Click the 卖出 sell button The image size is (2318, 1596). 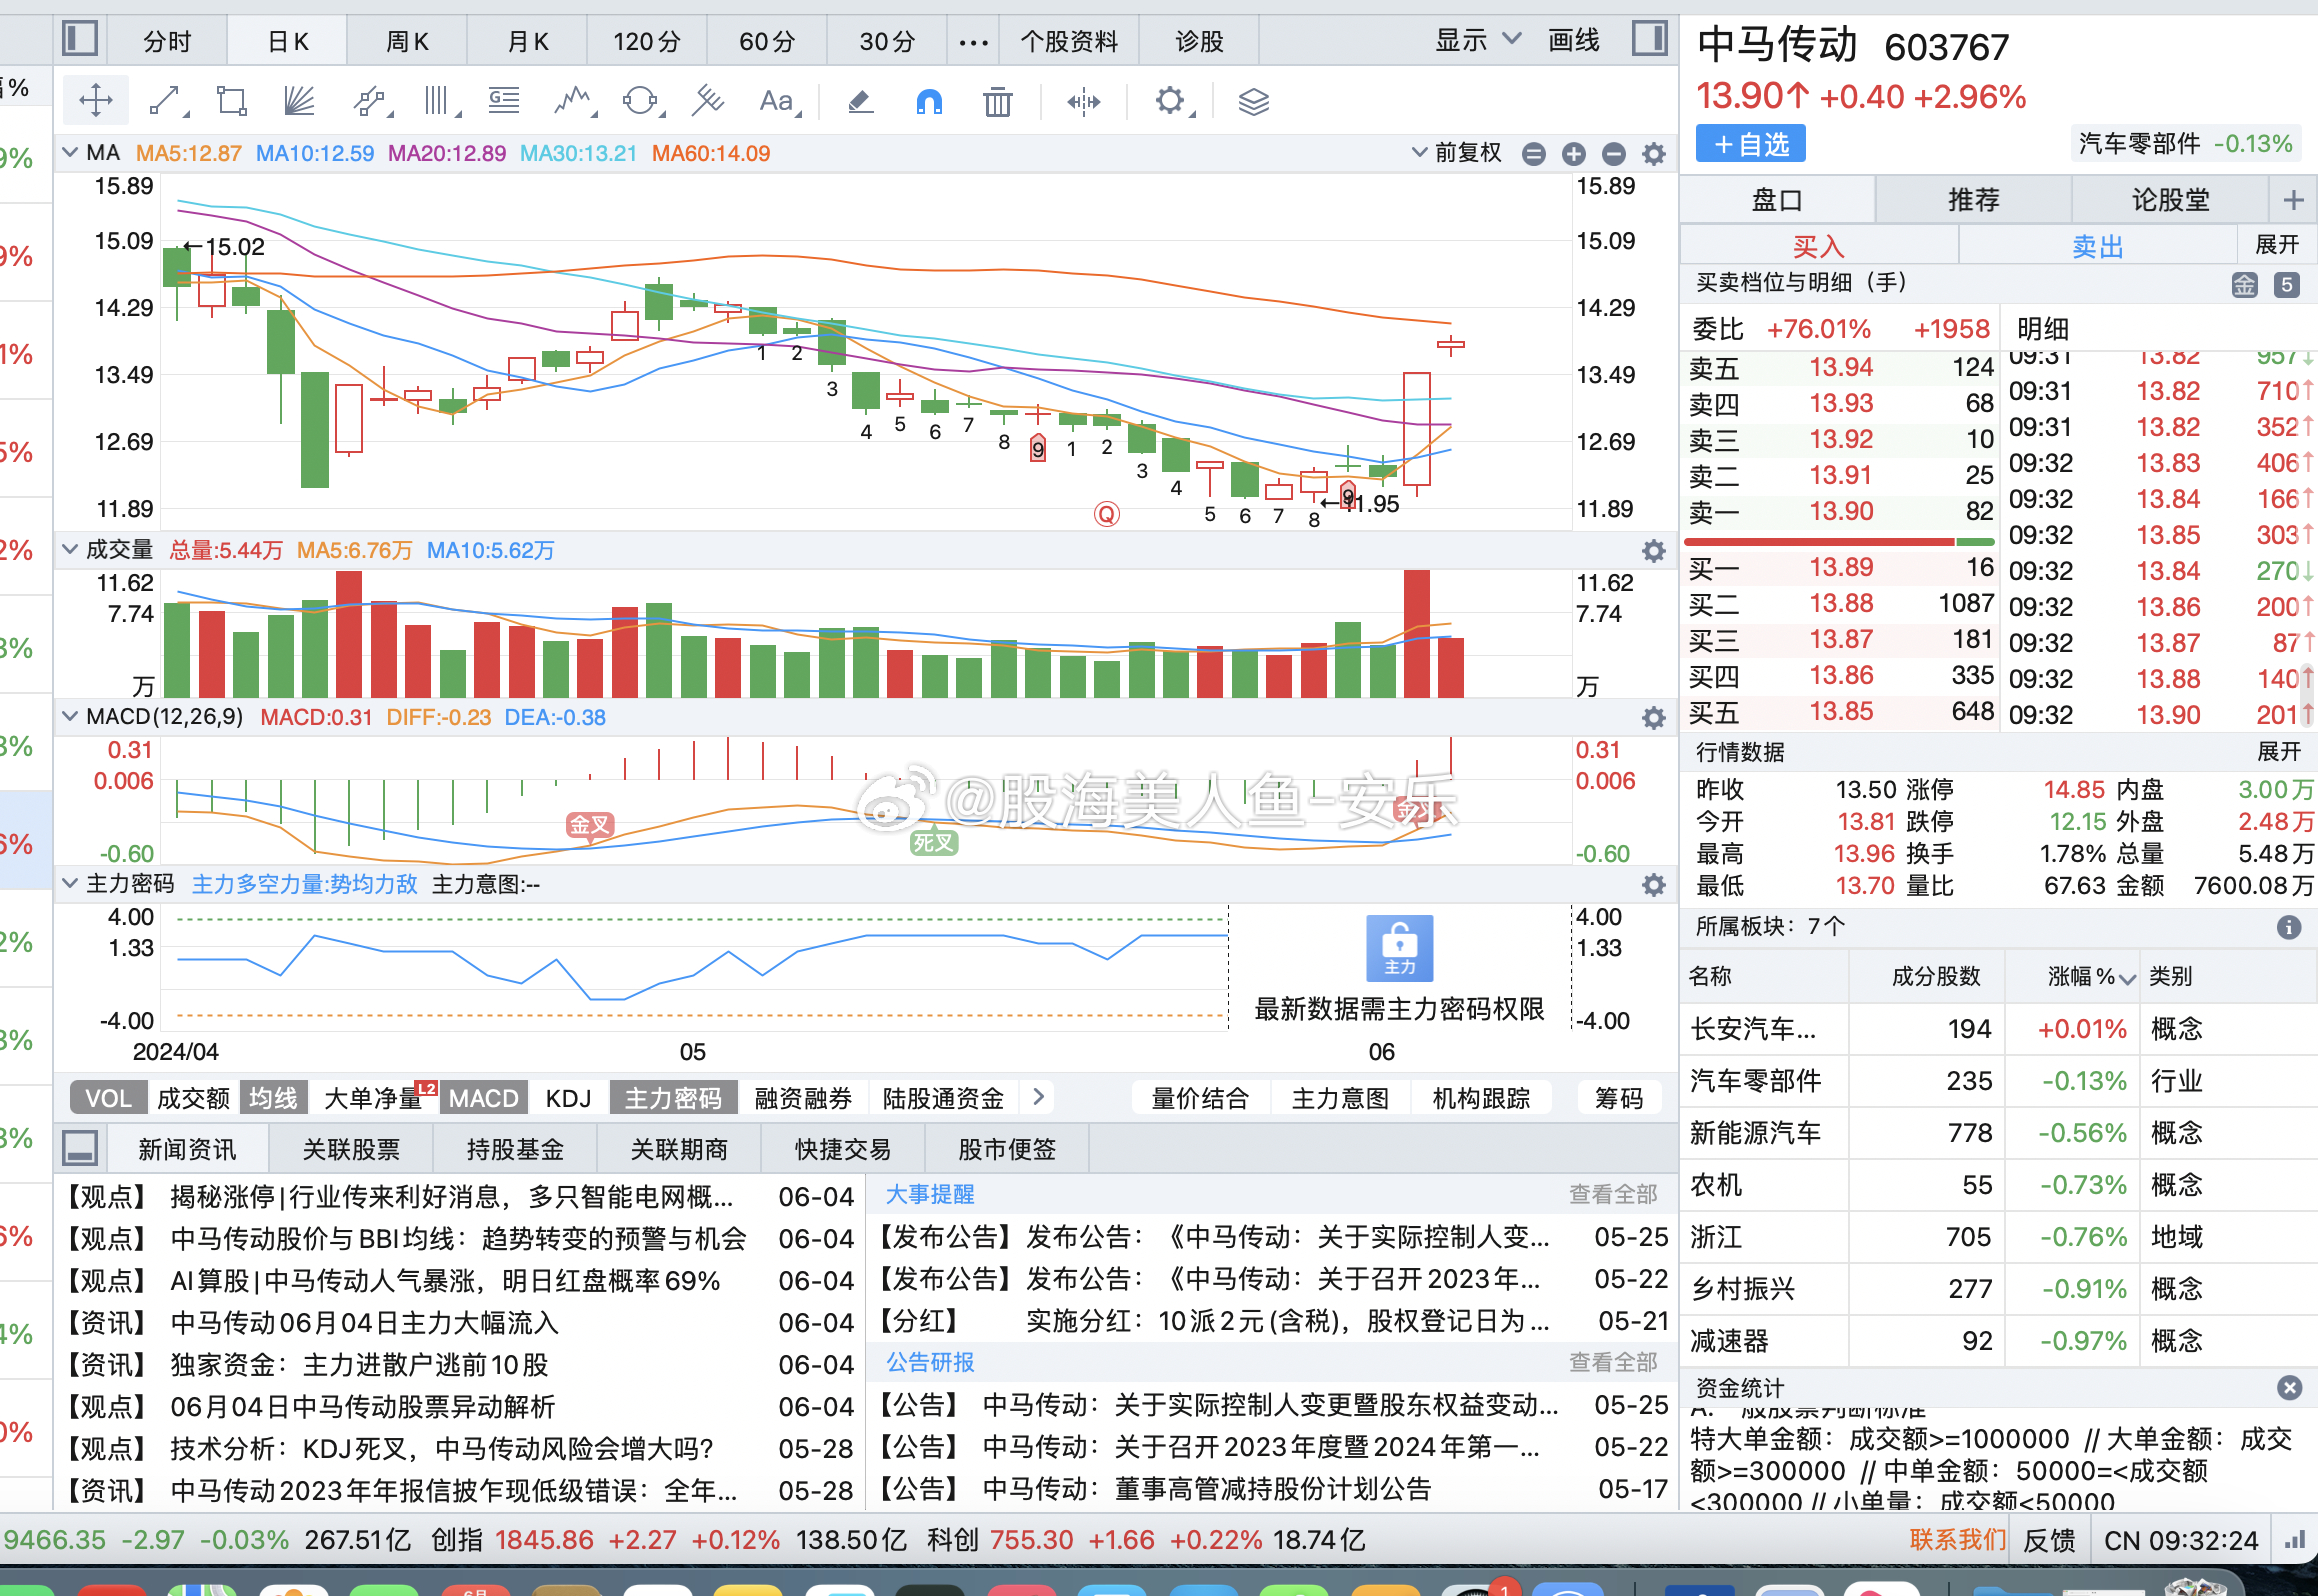(2097, 246)
